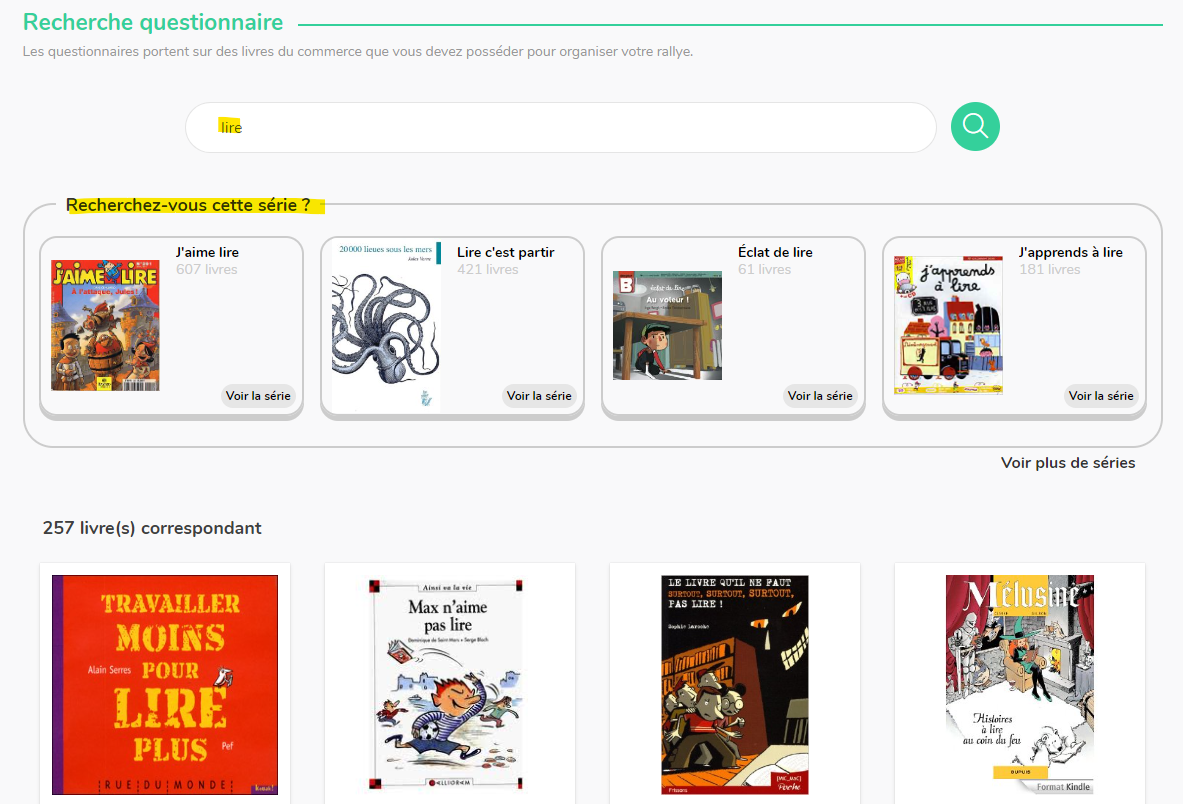Open the Éclat de lire cover image

click(x=667, y=325)
